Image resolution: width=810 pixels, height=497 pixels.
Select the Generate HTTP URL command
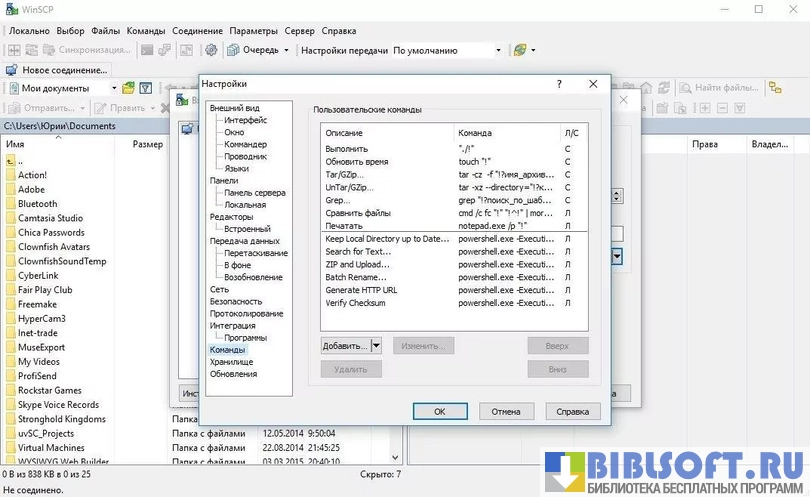[361, 290]
